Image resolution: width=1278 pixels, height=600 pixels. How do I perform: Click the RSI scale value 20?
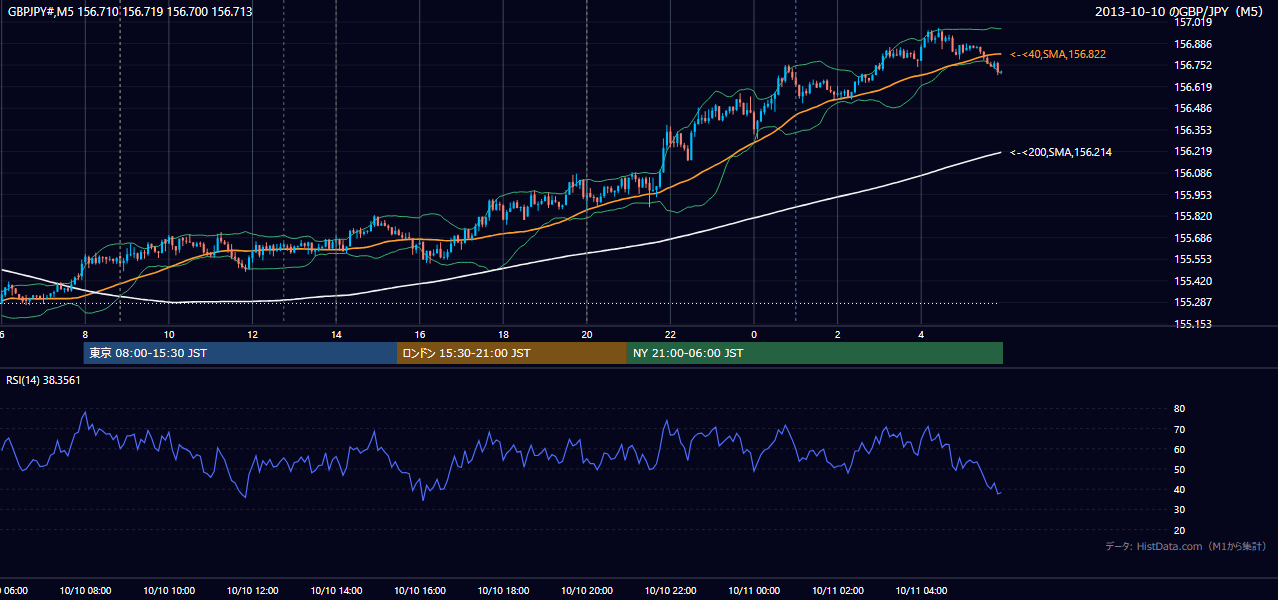[x=1180, y=530]
